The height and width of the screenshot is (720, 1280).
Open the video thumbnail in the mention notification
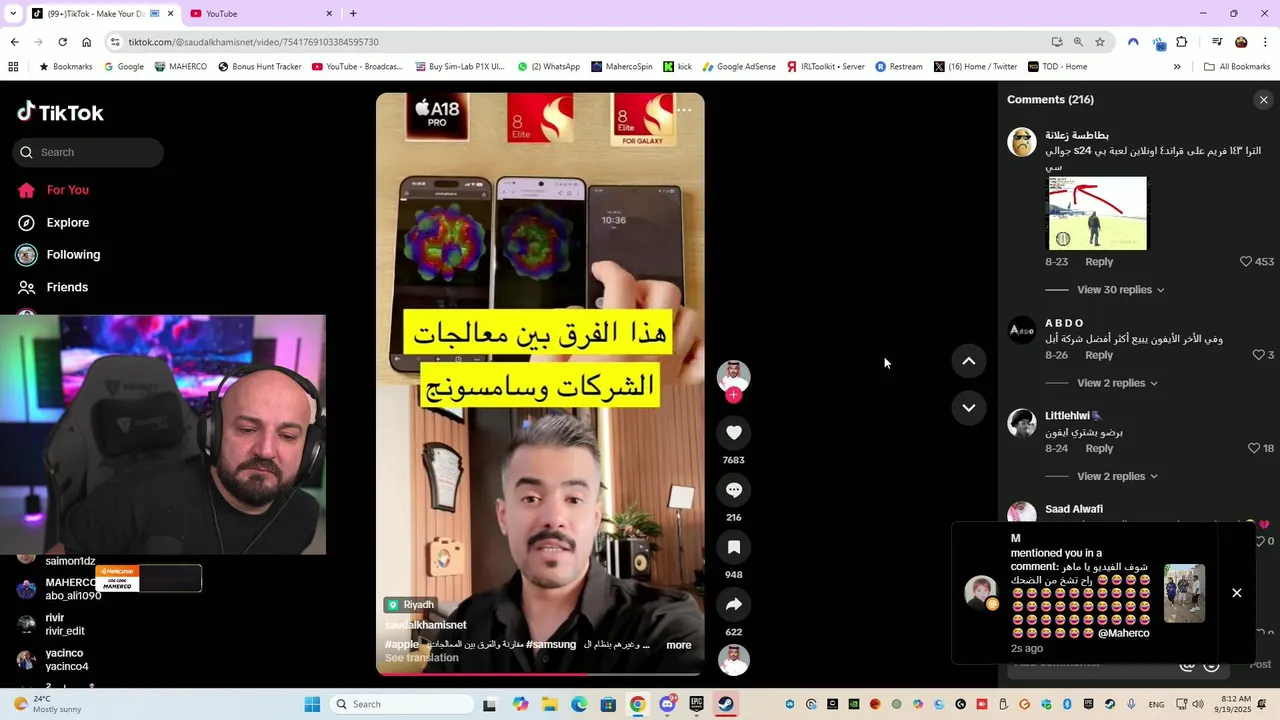point(1184,593)
